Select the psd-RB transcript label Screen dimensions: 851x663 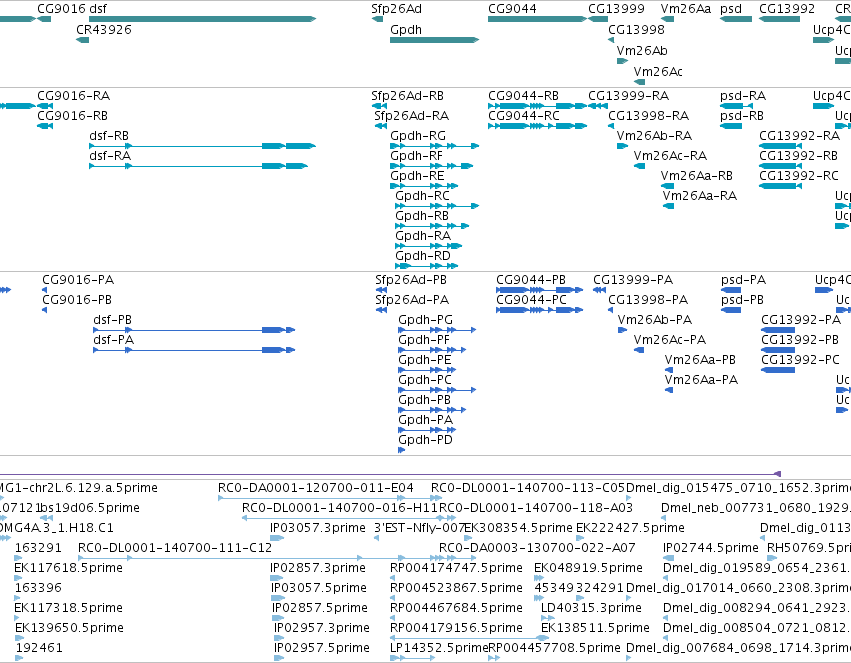coord(742,116)
